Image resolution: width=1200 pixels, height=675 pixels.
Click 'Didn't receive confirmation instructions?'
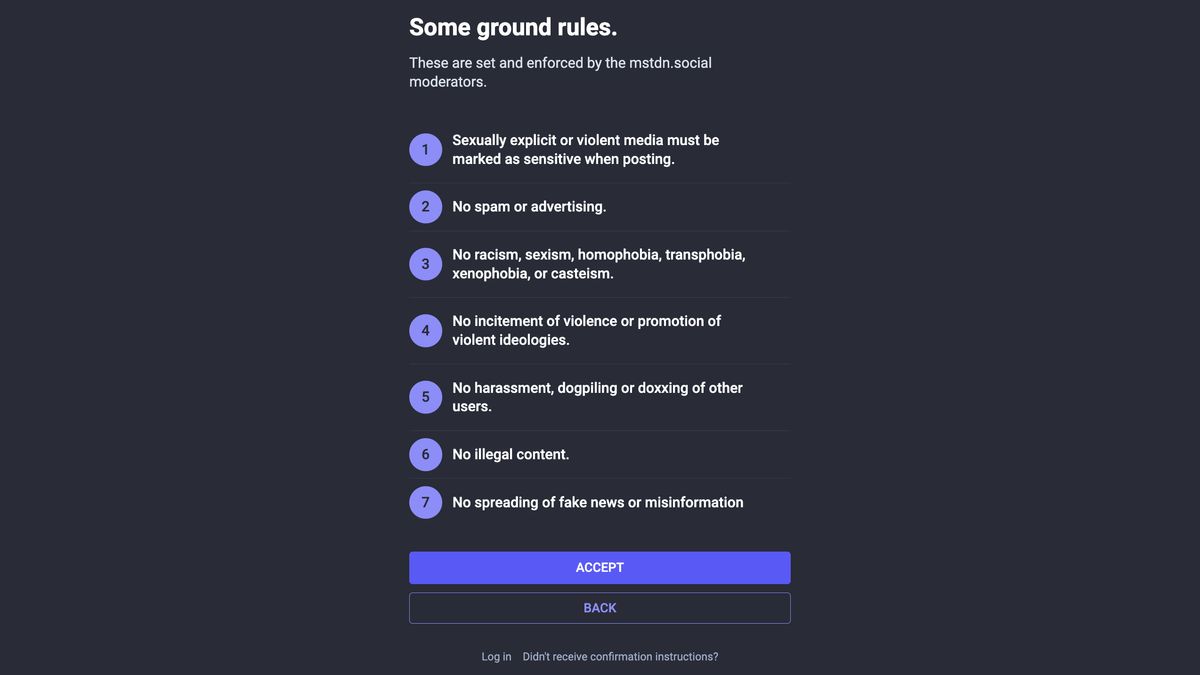click(x=620, y=656)
